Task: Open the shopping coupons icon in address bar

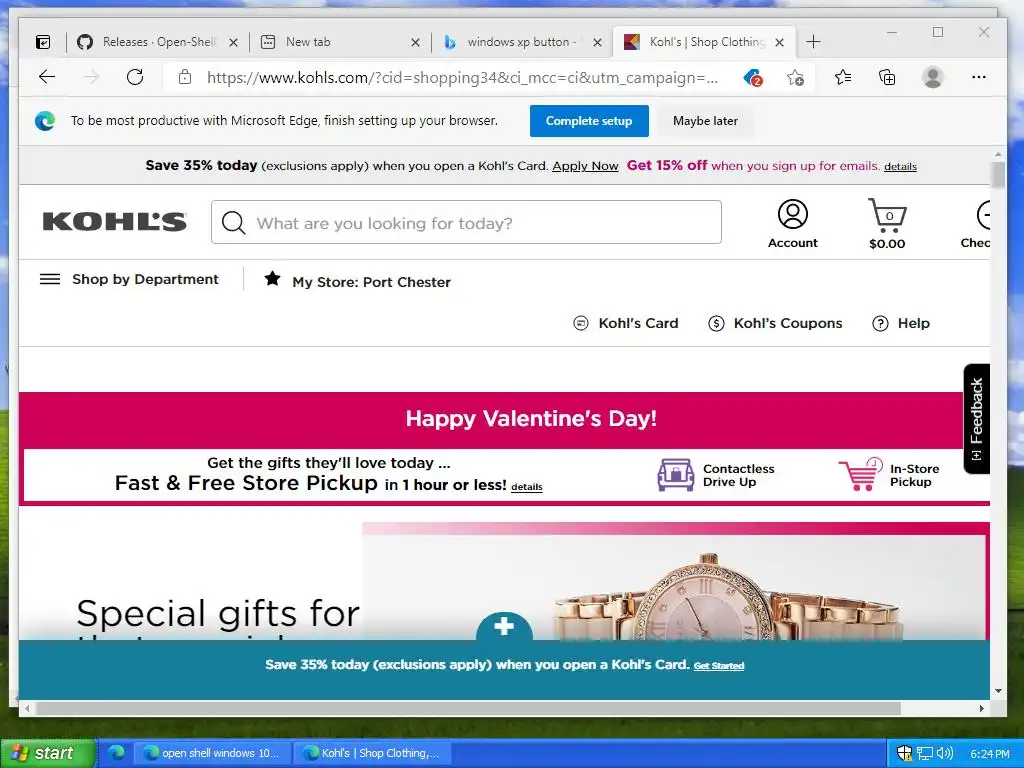Action: (x=753, y=78)
